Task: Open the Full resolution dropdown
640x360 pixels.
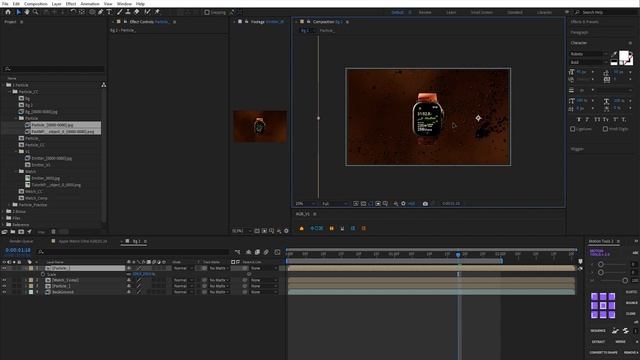Action: [335, 203]
